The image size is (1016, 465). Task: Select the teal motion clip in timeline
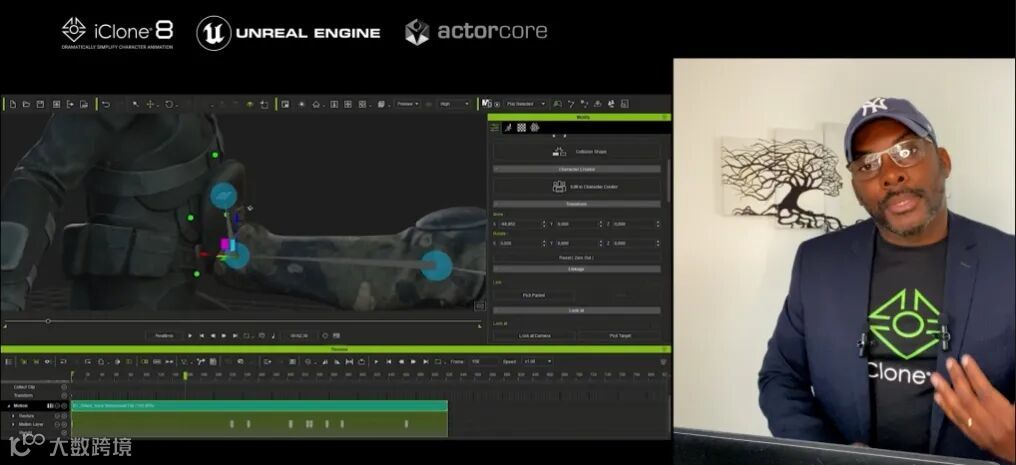pos(259,406)
